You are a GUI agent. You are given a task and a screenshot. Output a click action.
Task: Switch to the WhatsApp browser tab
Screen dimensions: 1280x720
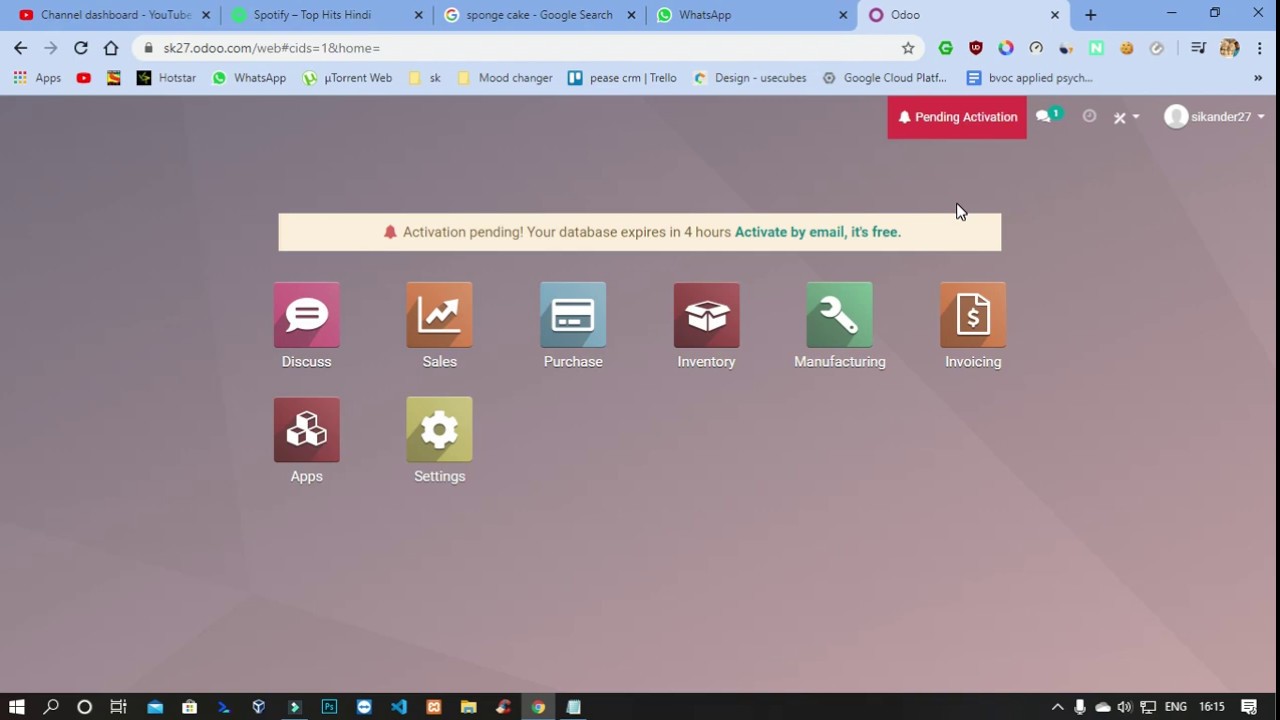tap(751, 15)
